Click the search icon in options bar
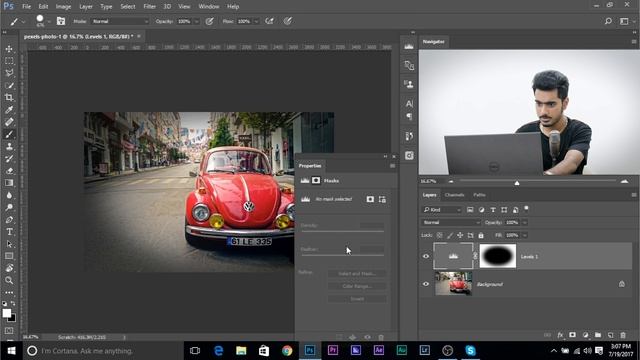The height and width of the screenshot is (360, 640). [608, 21]
